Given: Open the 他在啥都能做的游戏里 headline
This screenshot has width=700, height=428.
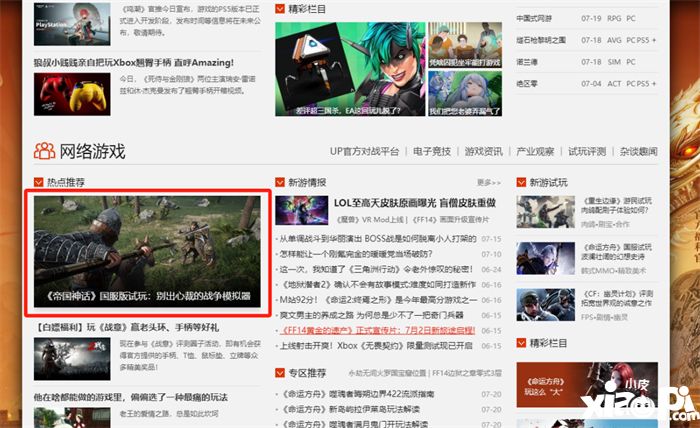Looking at the screenshot, I should pos(131,397).
